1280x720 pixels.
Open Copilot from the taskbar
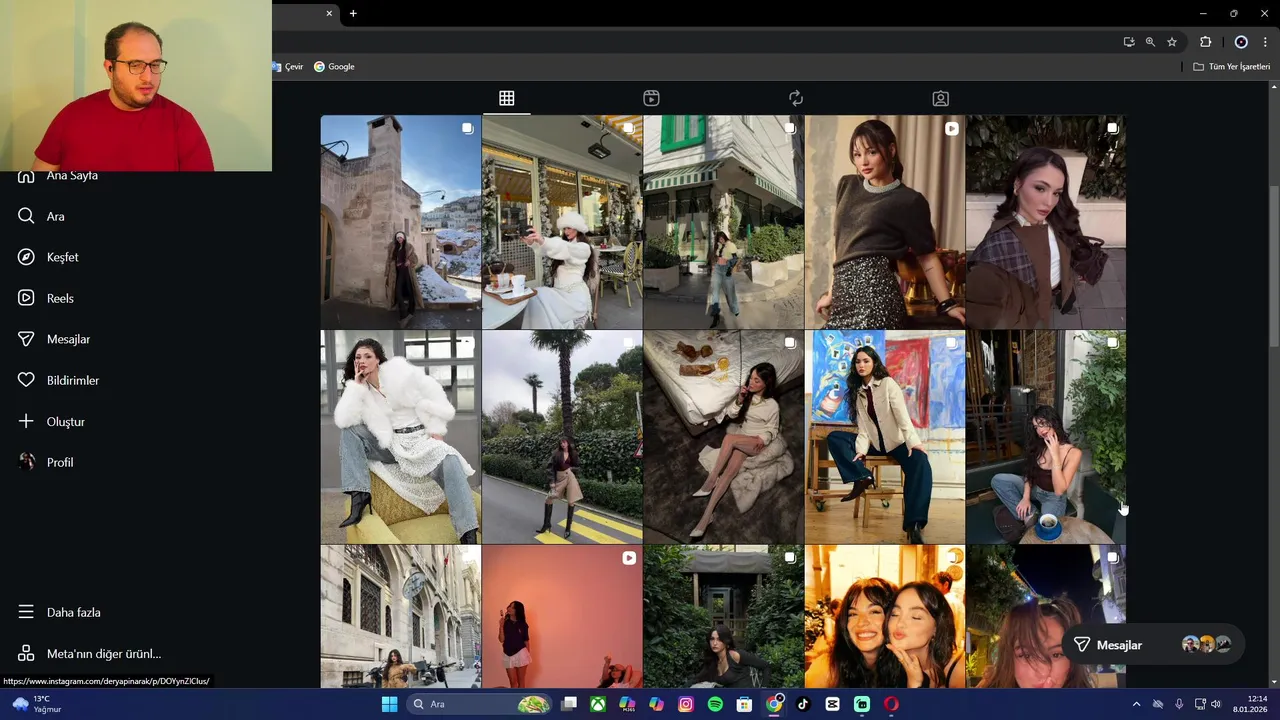pos(656,704)
